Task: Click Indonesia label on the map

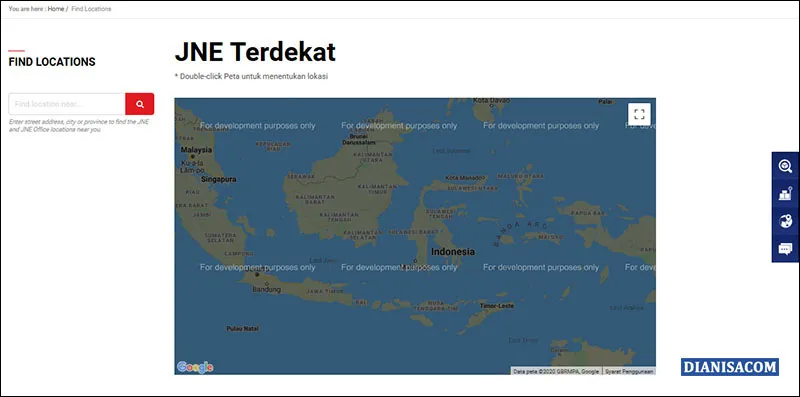Action: pyautogui.click(x=453, y=252)
